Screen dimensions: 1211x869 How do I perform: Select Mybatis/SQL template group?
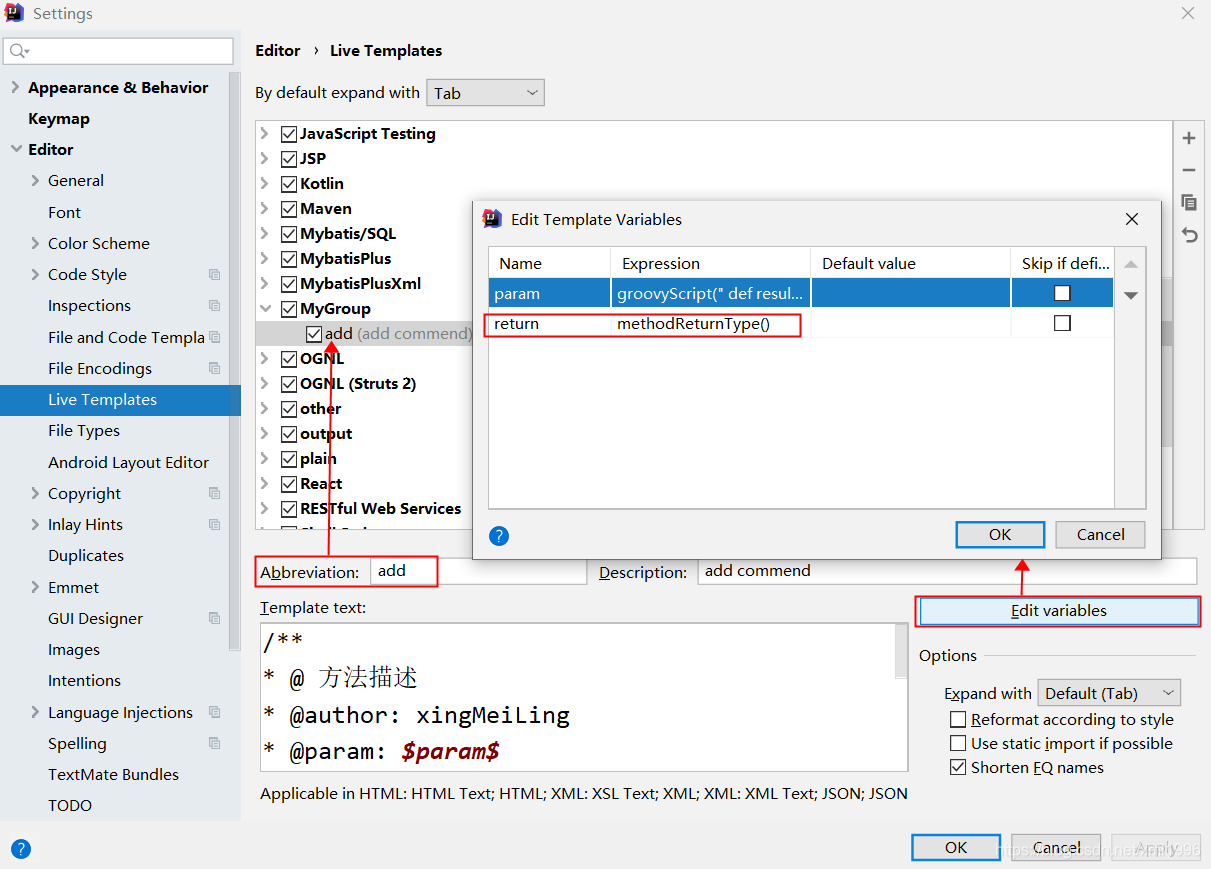point(348,234)
